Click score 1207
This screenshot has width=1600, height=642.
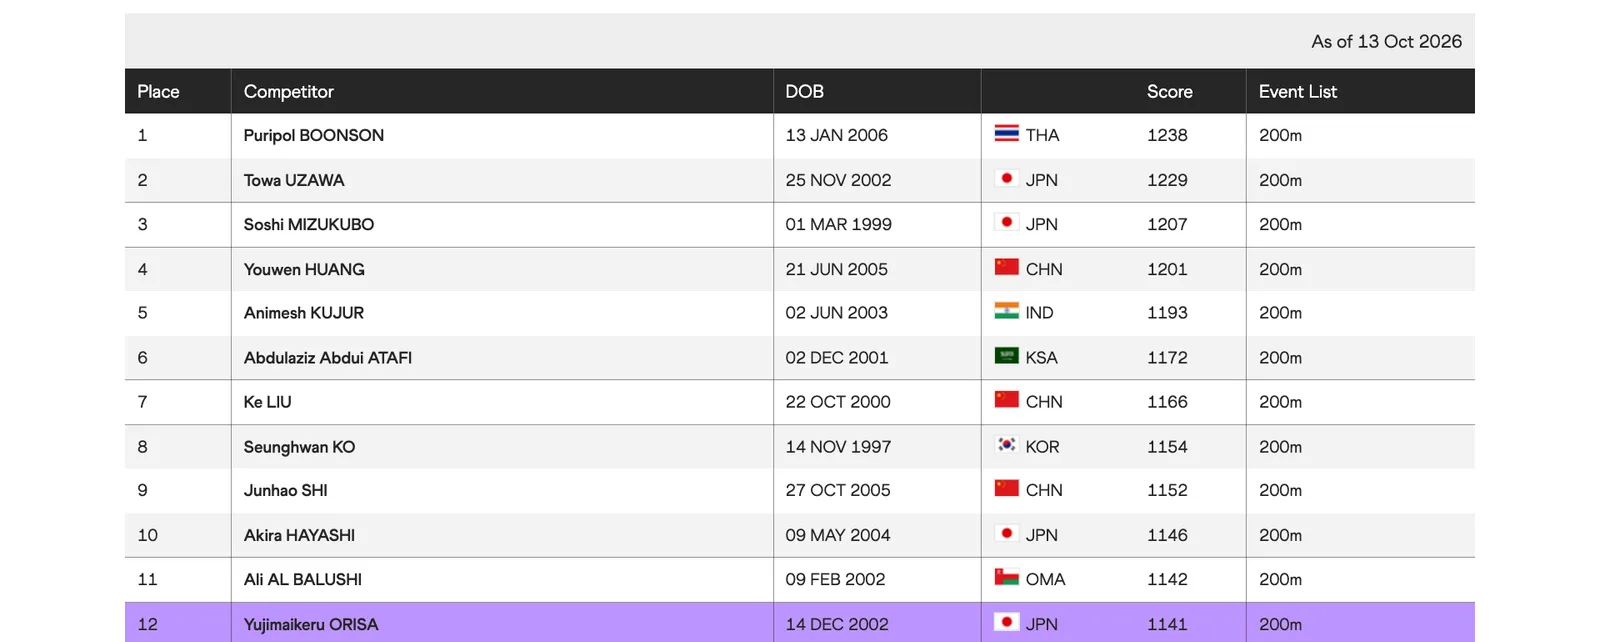tap(1167, 224)
